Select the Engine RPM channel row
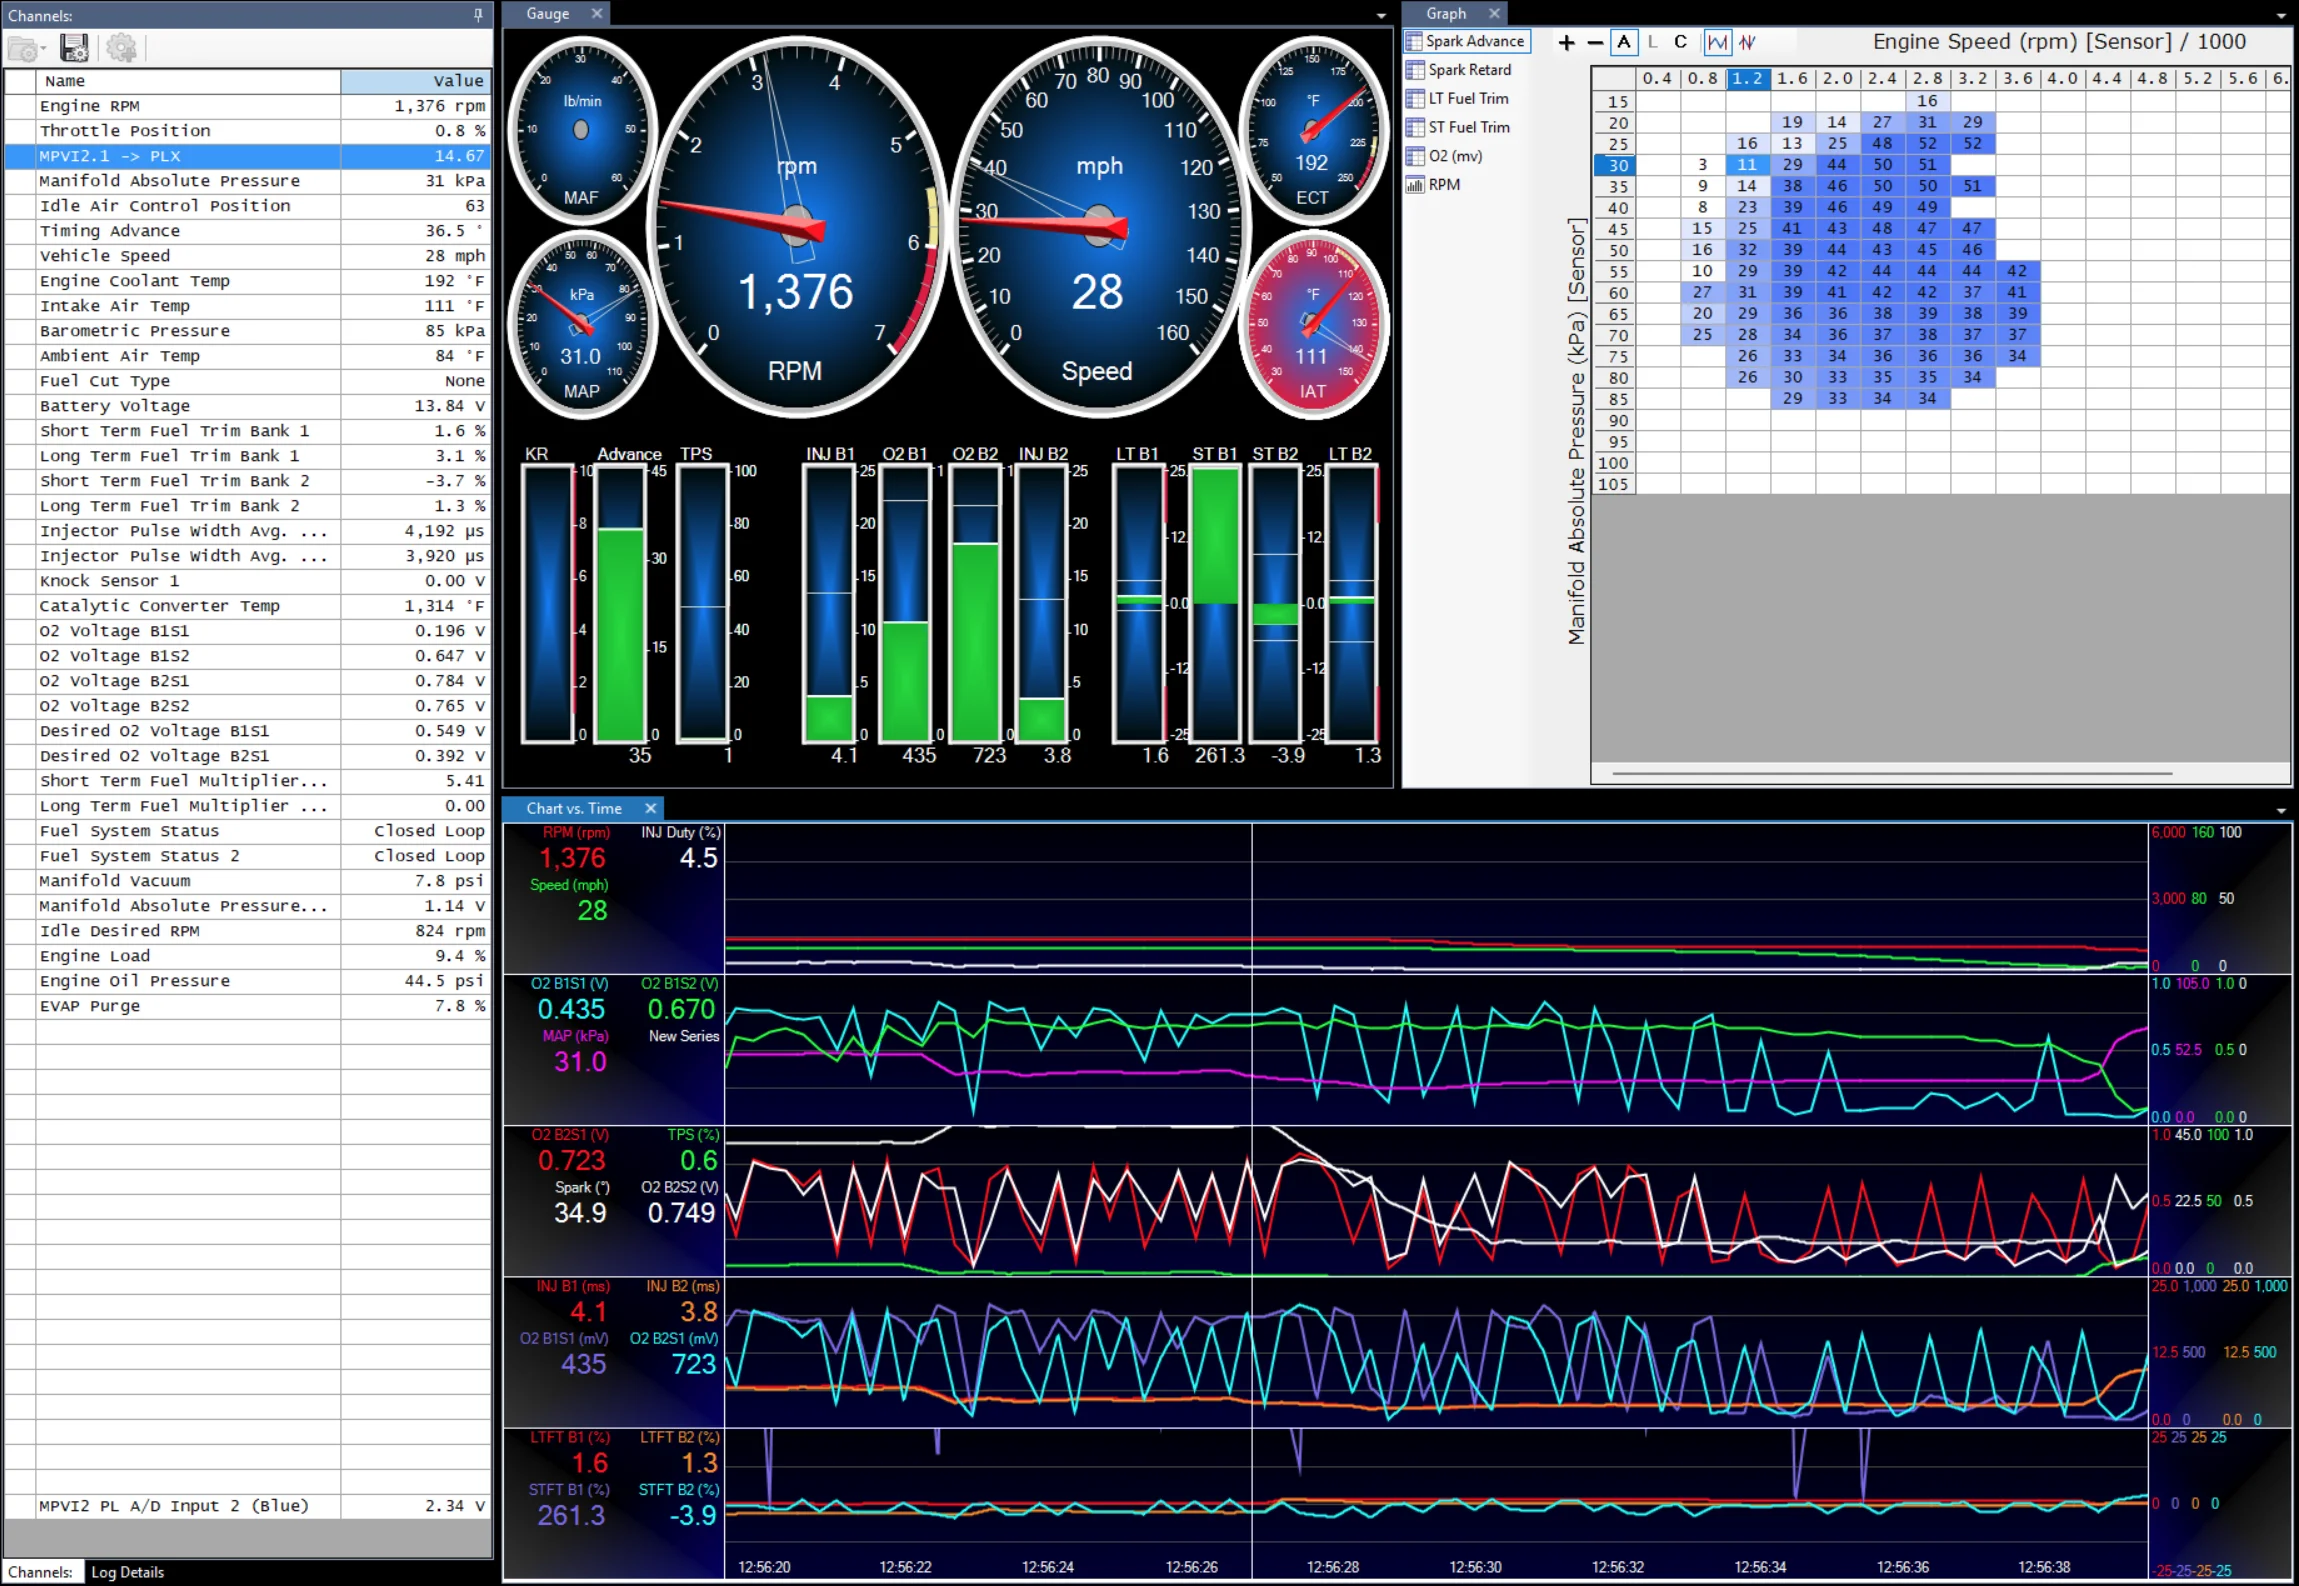This screenshot has width=2299, height=1586. 248,106
